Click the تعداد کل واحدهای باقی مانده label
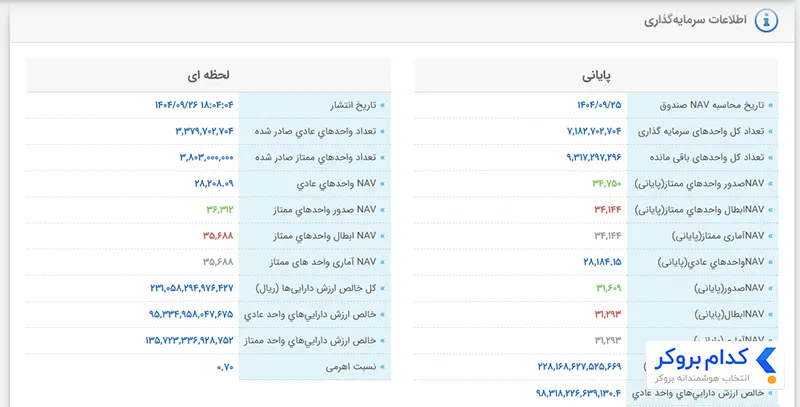This screenshot has width=800, height=407. click(707, 158)
